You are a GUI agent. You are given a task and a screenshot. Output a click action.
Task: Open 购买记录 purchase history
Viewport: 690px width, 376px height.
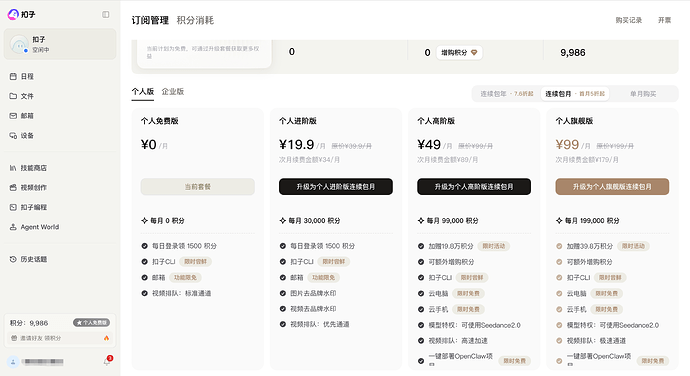click(x=628, y=20)
